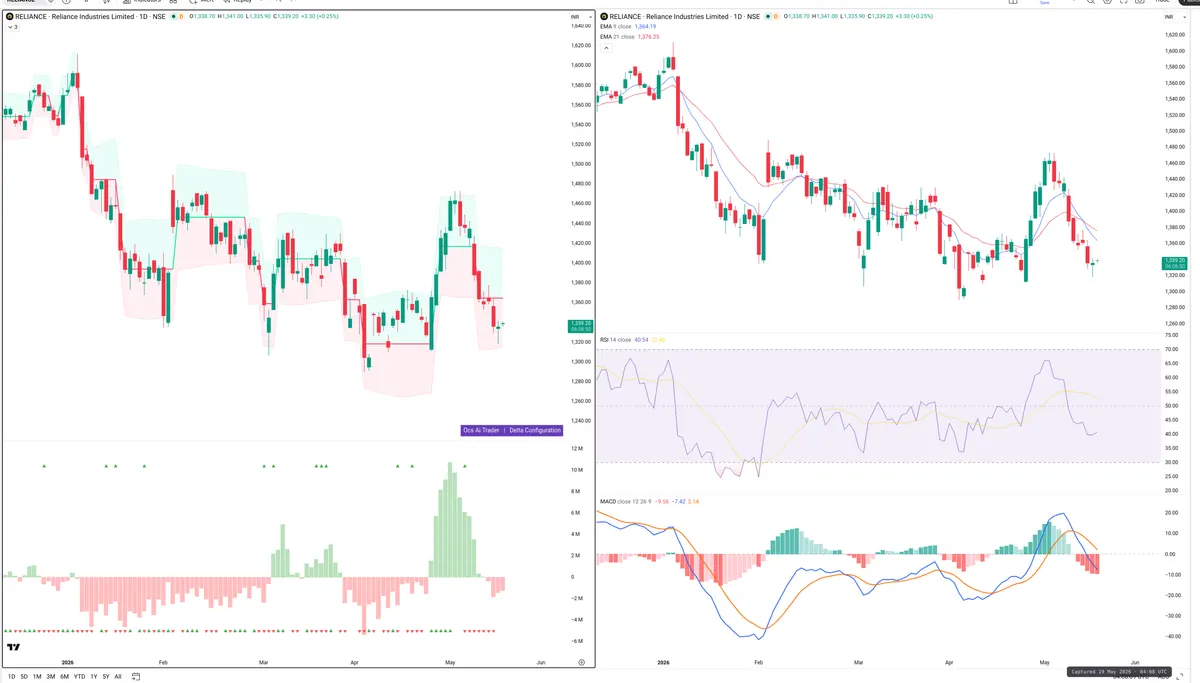Click the Save link in top toolbar
Viewport: 1200px width, 683px height.
pos(1045,3)
